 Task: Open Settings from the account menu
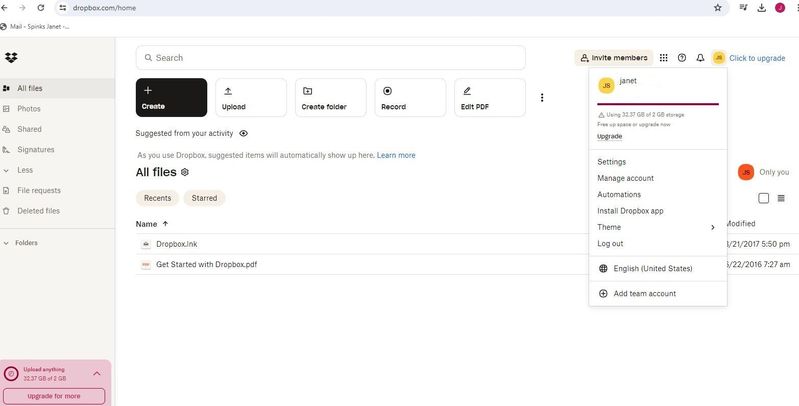[611, 162]
